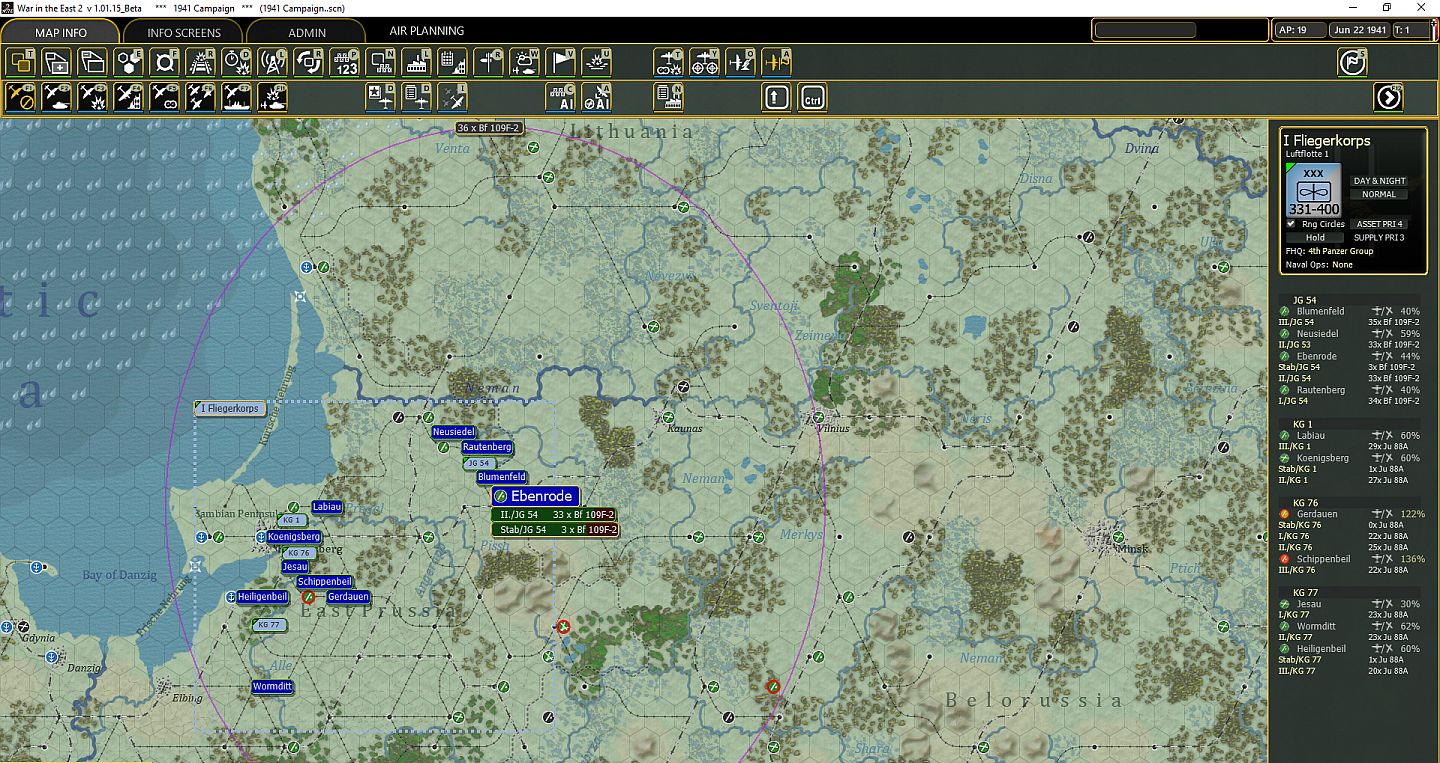Select the F7 aircraft and ship mode icon
Screen dimensions: 1440x763
click(x=237, y=97)
